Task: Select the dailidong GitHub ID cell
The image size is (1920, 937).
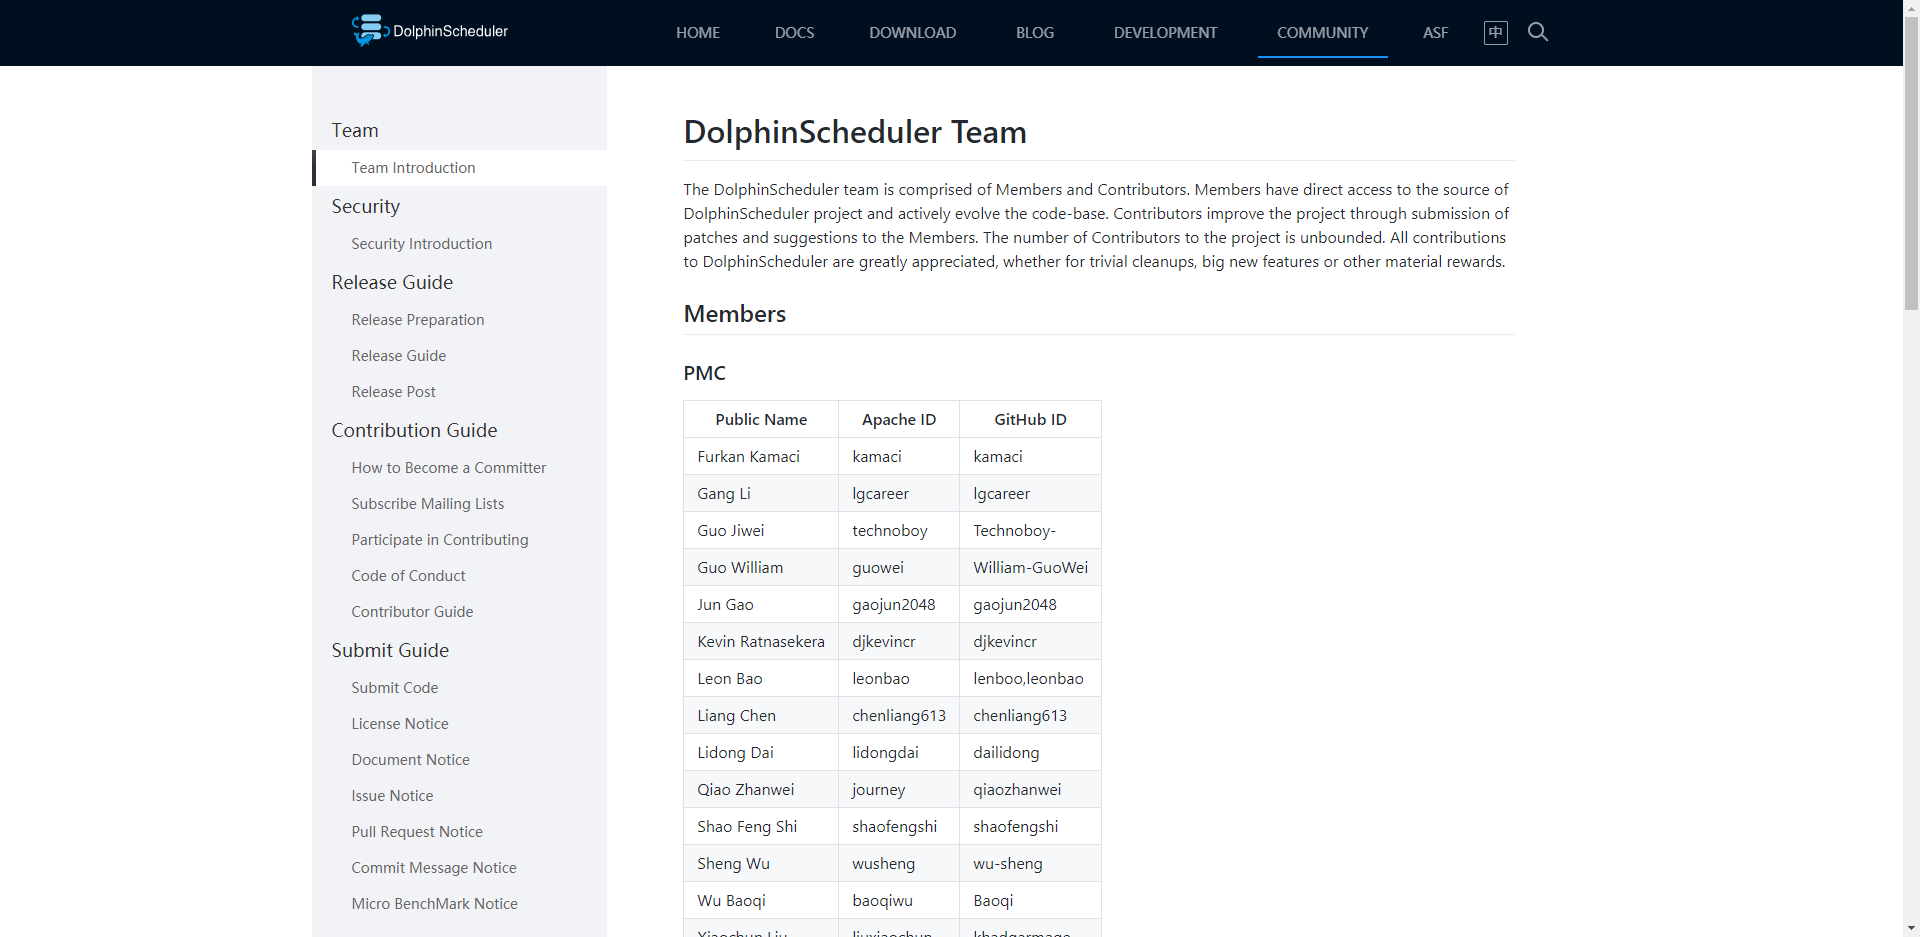Action: pos(1030,753)
